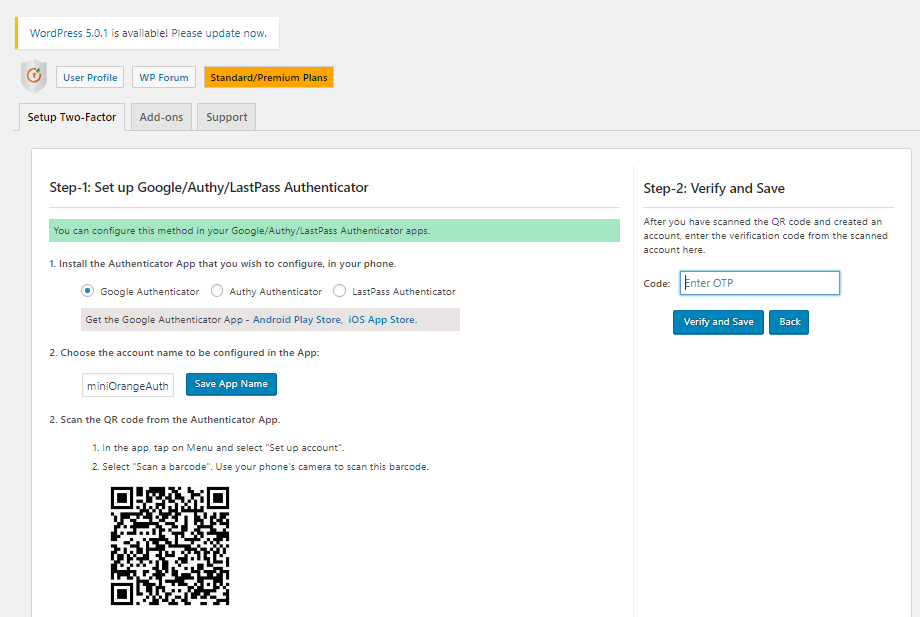920x617 pixels.
Task: Select the Google Authenticator radio button
Action: [x=87, y=290]
